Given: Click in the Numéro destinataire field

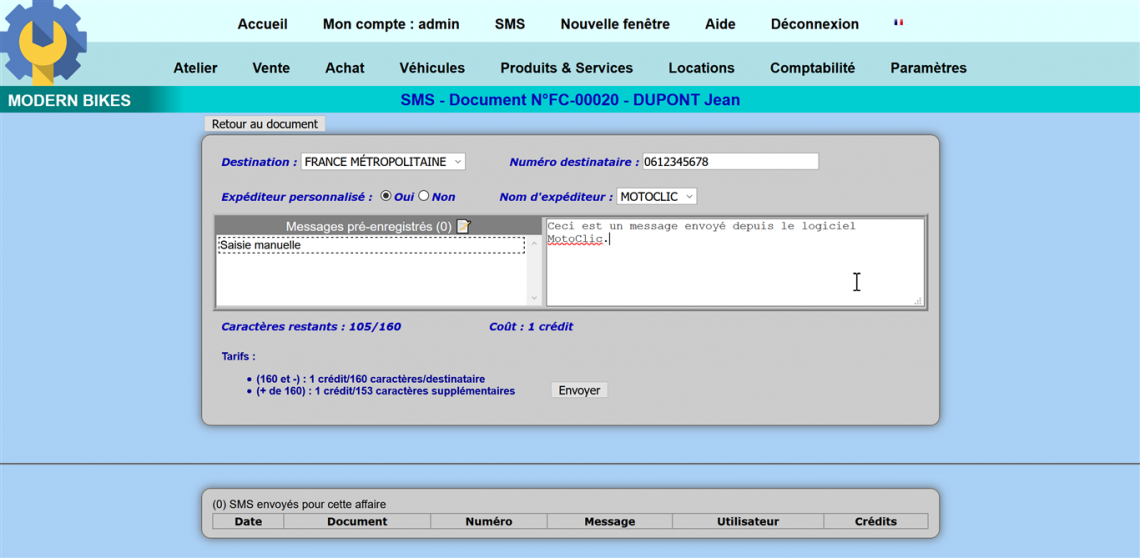Looking at the screenshot, I should [730, 162].
